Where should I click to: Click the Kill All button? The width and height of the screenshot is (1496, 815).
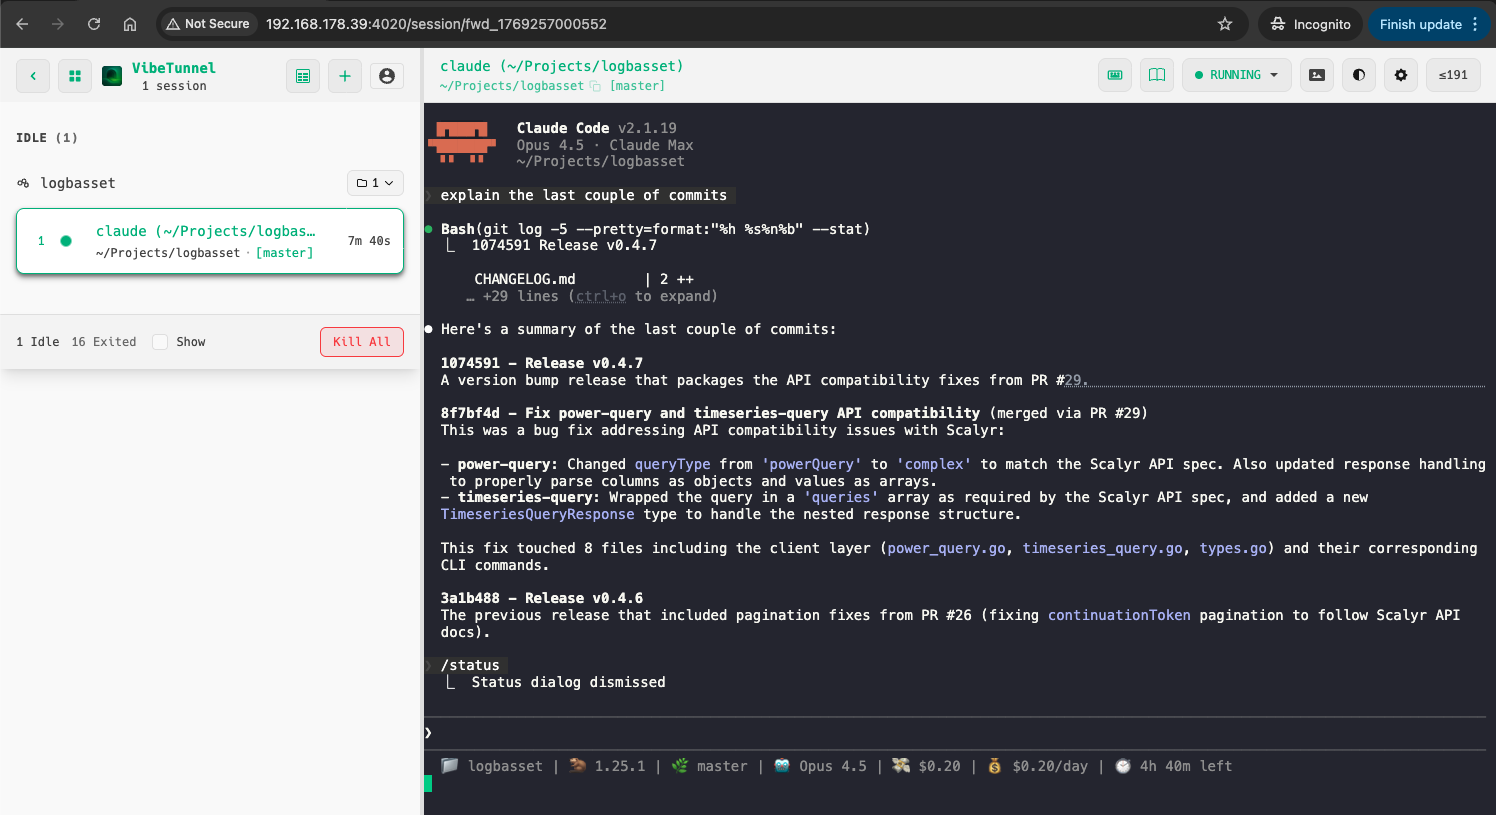coord(362,341)
